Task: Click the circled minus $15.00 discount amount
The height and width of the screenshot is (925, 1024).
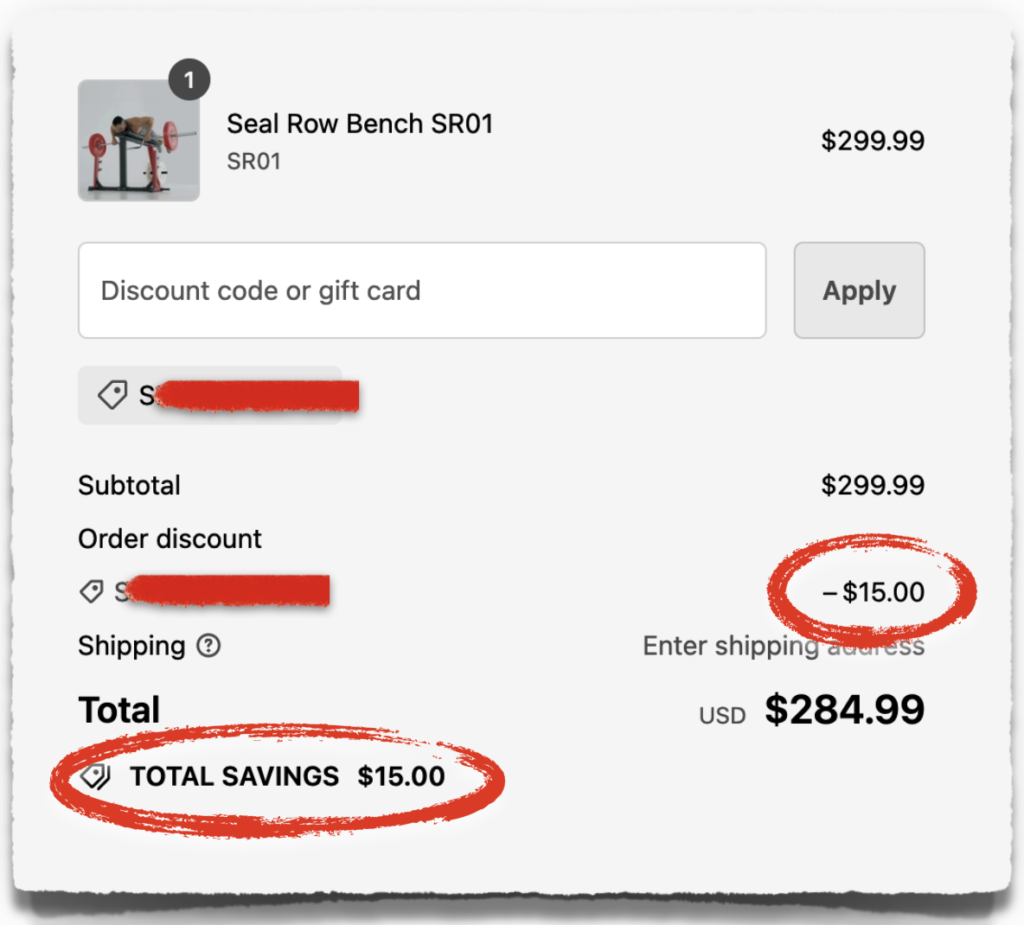Action: pos(874,592)
